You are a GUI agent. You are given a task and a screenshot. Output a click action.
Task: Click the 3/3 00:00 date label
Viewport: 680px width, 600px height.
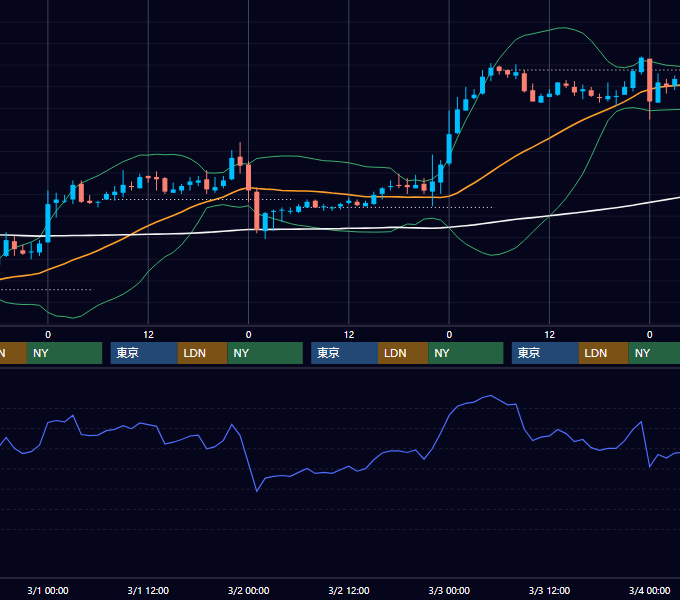coord(449,590)
